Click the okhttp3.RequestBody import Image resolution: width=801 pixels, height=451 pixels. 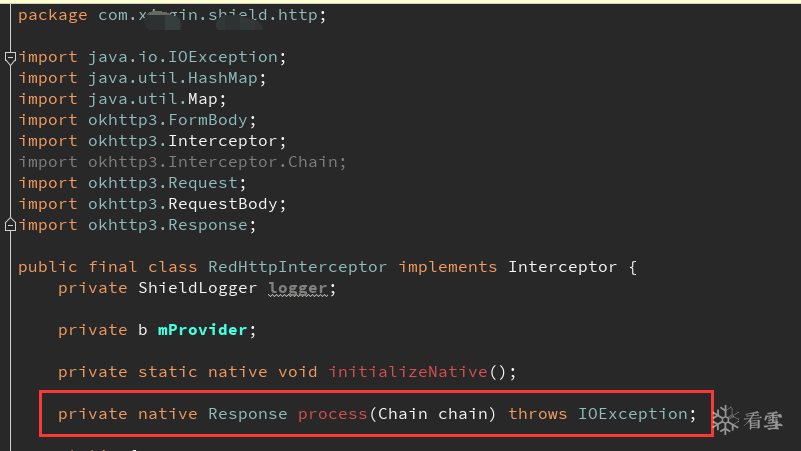(152, 204)
